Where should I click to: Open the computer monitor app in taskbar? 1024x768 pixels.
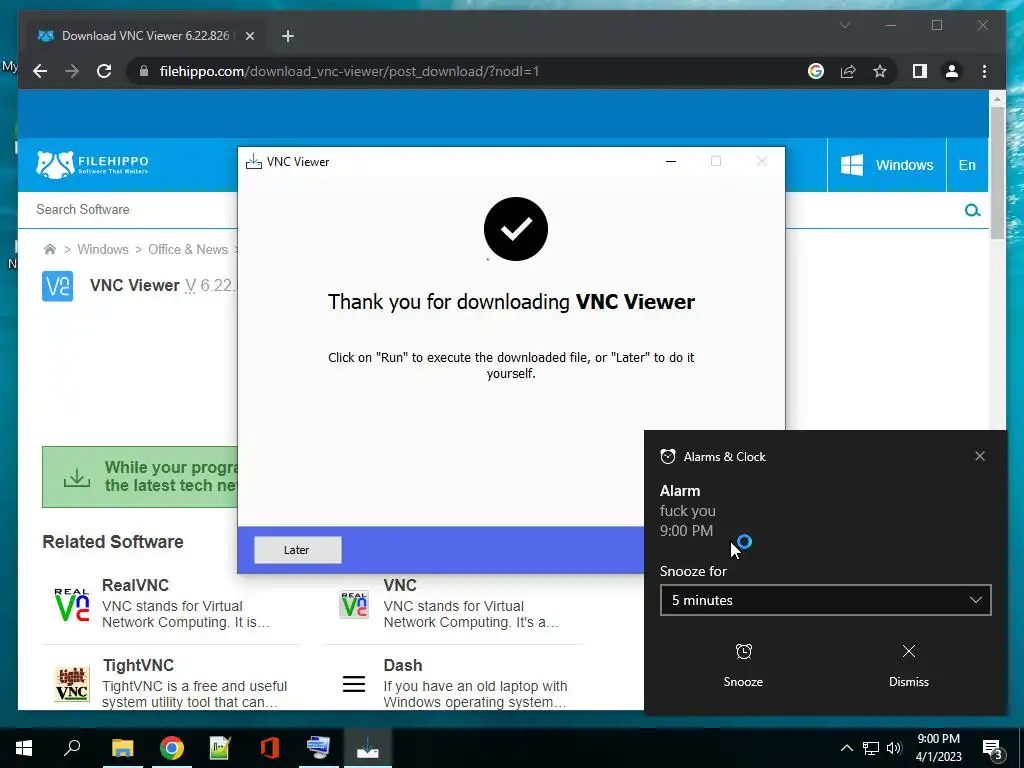tap(319, 748)
